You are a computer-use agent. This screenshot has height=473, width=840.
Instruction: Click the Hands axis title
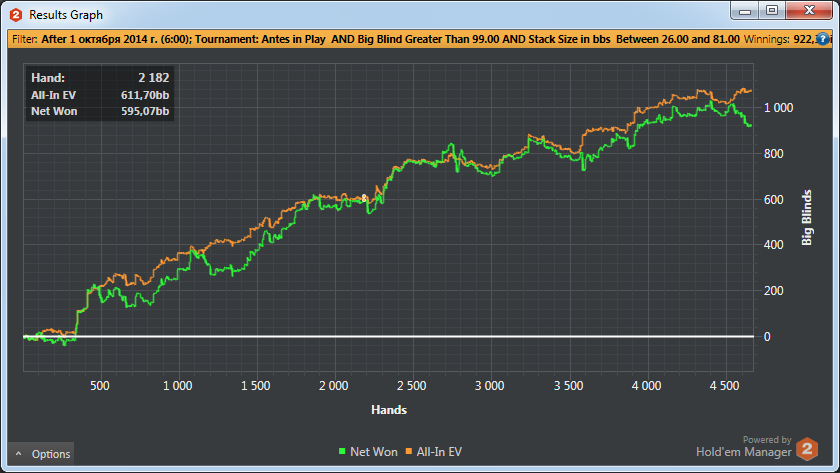[388, 410]
